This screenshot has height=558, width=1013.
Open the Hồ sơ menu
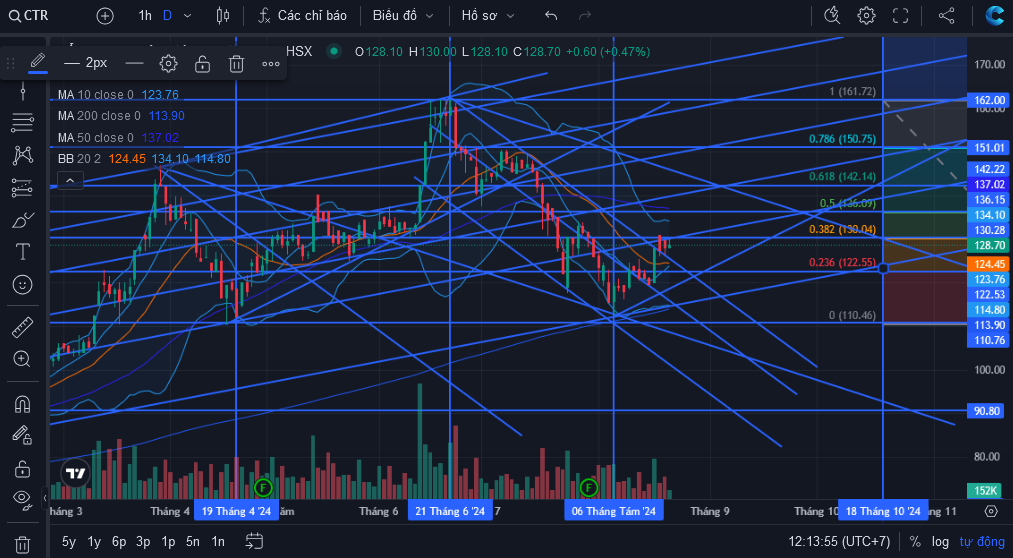click(488, 16)
